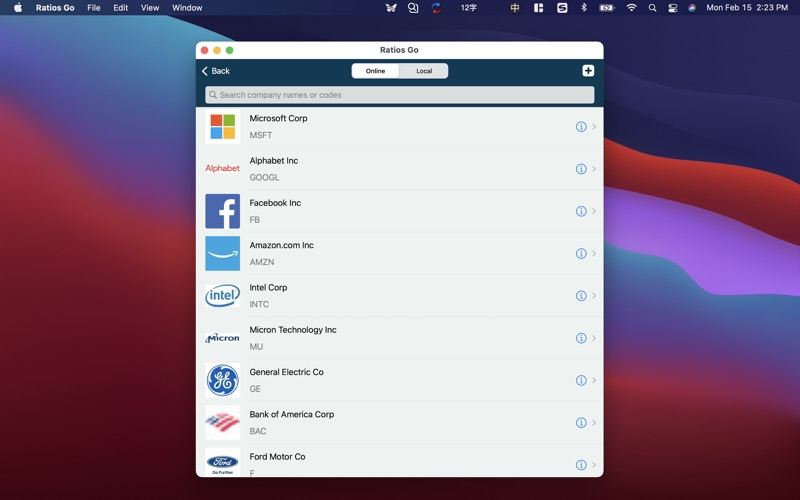Click the Facebook logo thumbnail
This screenshot has width=800, height=500.
coord(222,211)
